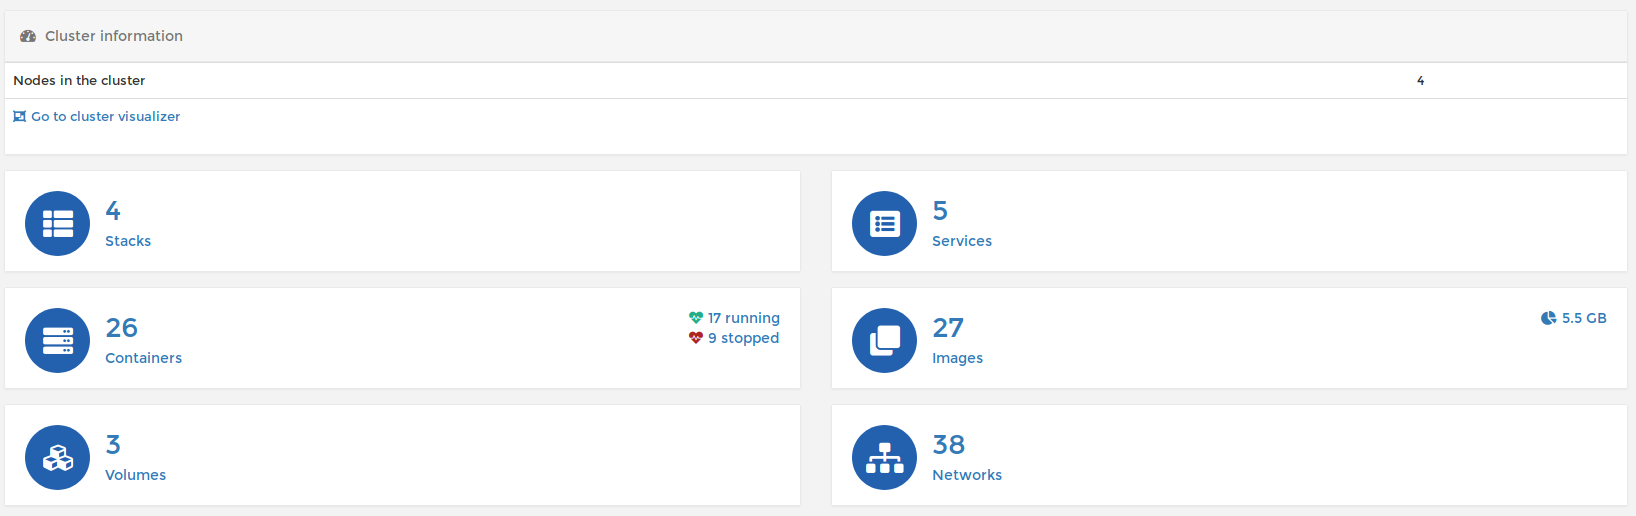Select the 17 running containers text
1636x516 pixels.
(x=744, y=318)
